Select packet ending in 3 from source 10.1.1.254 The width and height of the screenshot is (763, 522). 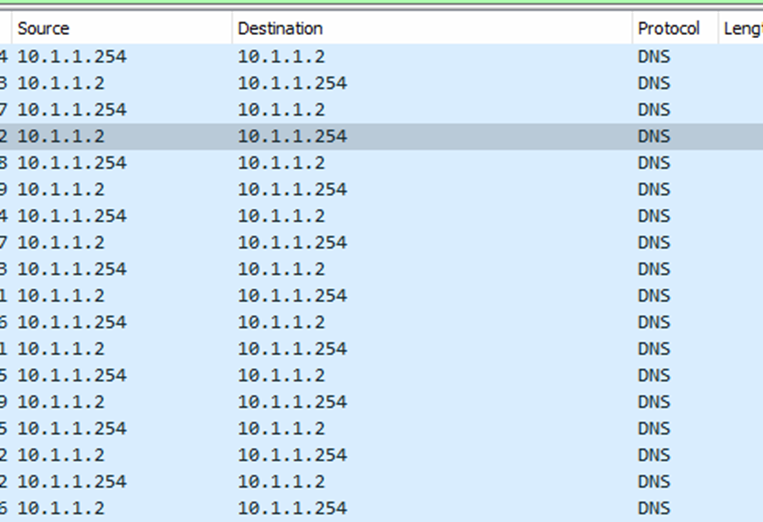(x=71, y=269)
